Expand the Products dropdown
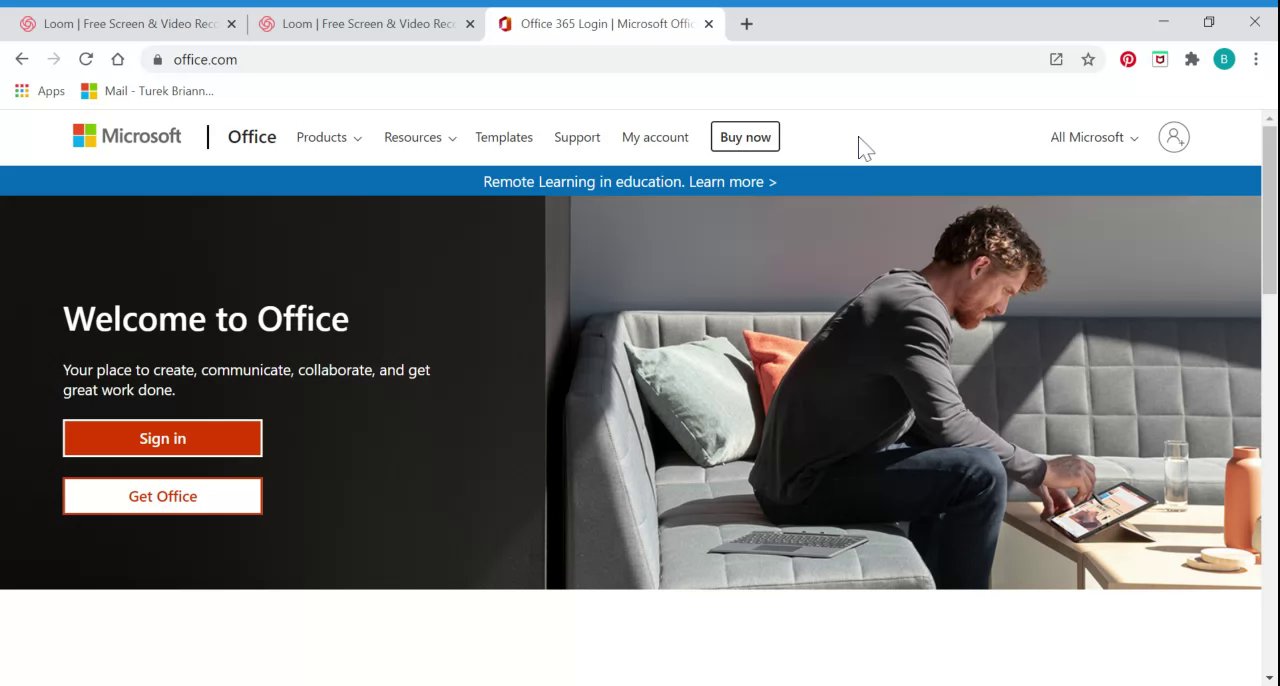This screenshot has height=686, width=1280. (x=329, y=137)
